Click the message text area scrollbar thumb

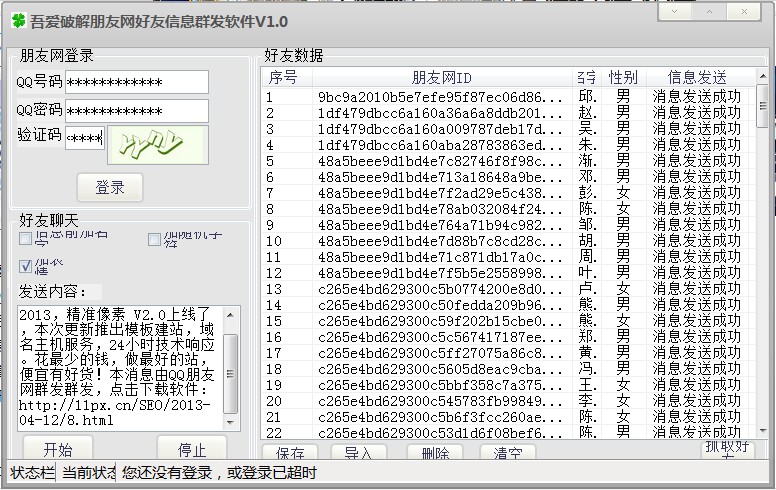coord(231,374)
